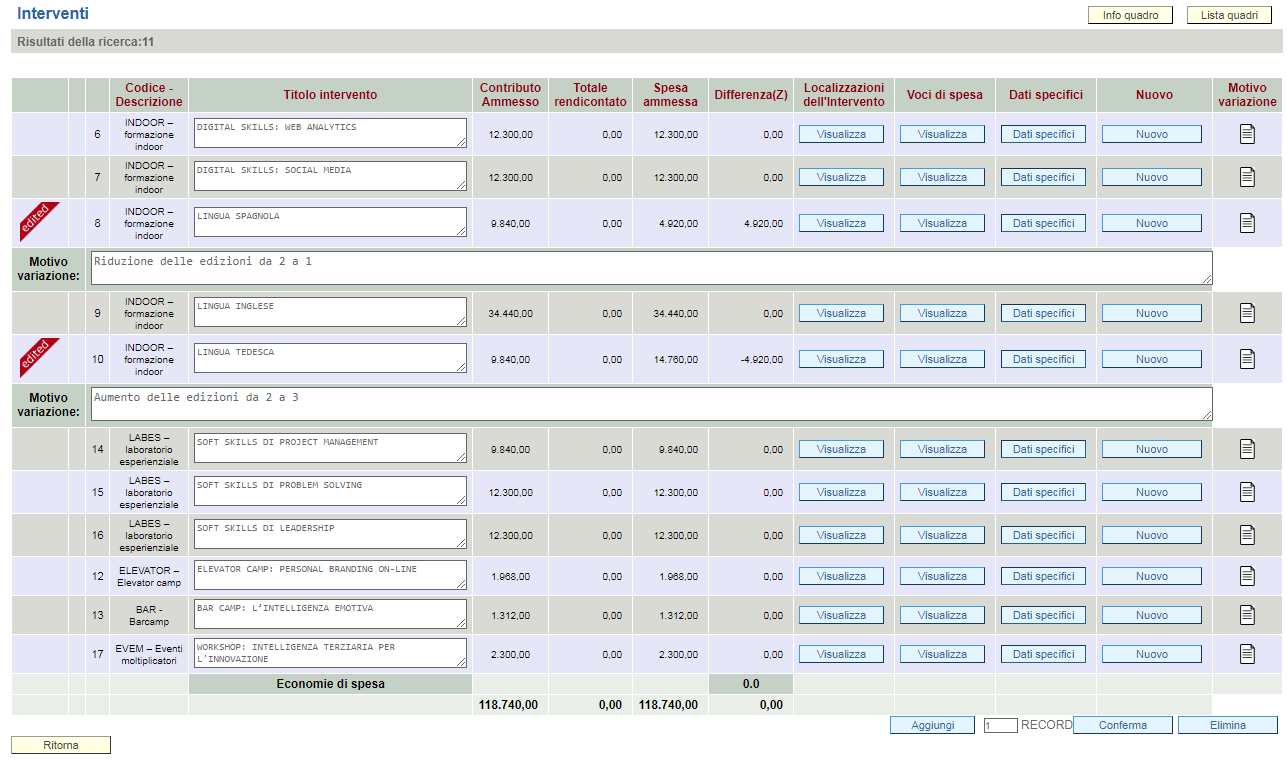Edit the 'Riduzione delle edizioni' reason text area

tap(650, 267)
